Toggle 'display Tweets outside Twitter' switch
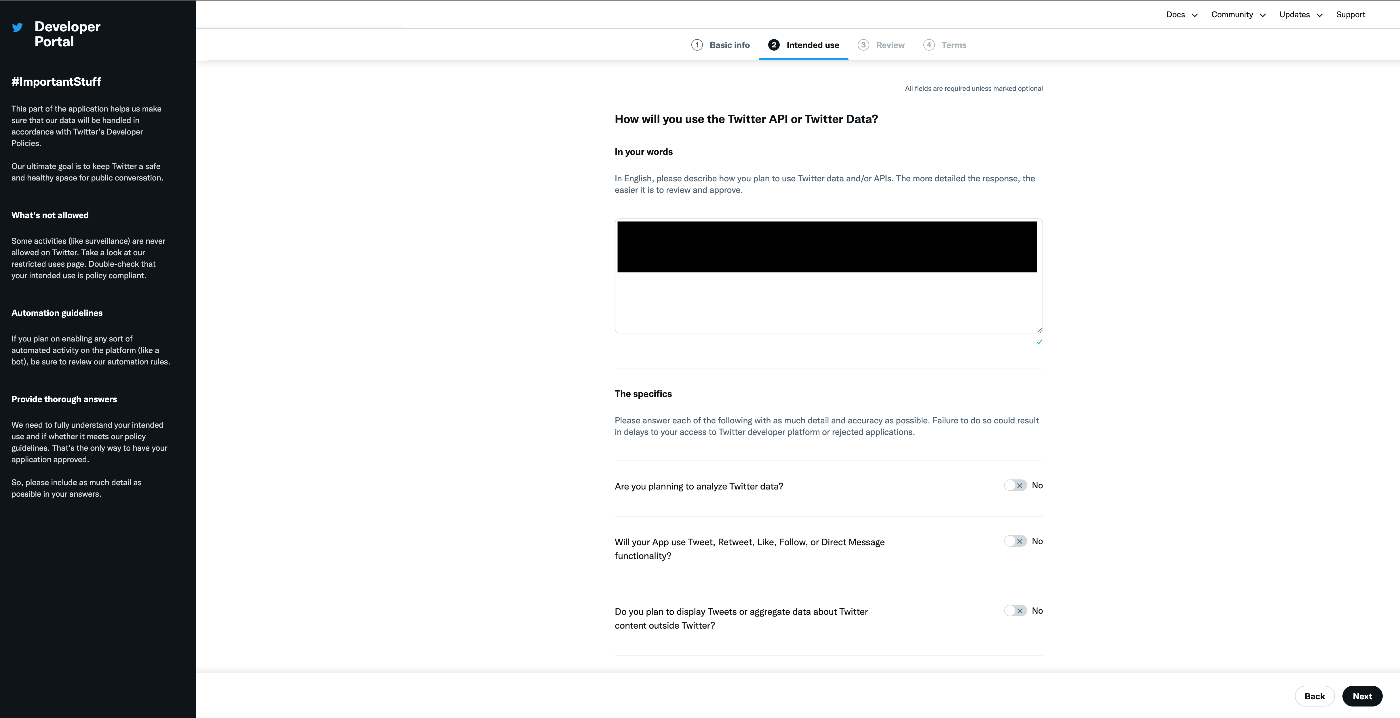 point(1016,610)
